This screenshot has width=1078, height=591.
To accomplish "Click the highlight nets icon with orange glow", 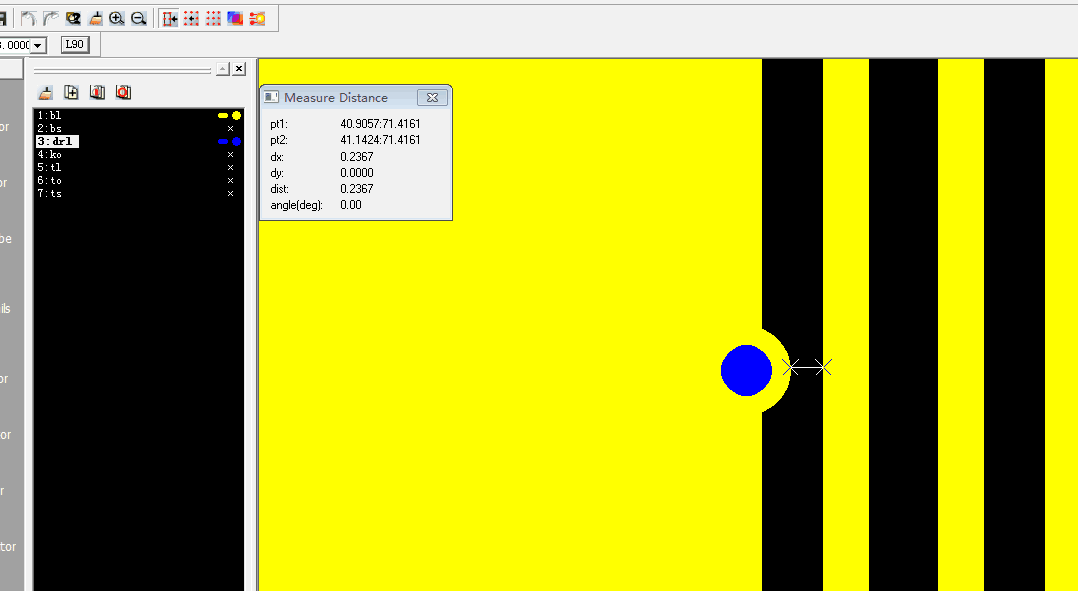I will coord(257,19).
